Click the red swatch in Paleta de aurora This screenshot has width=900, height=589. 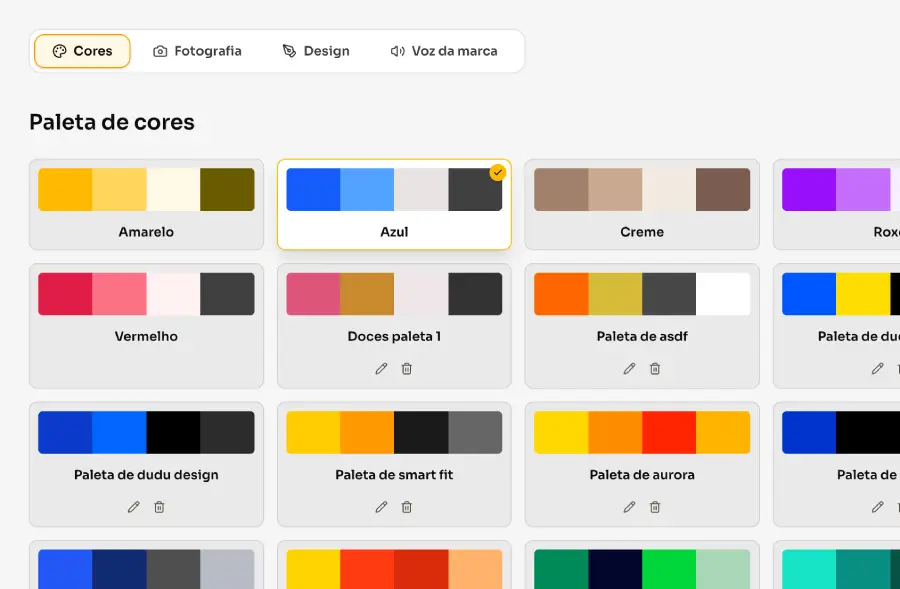click(x=669, y=432)
